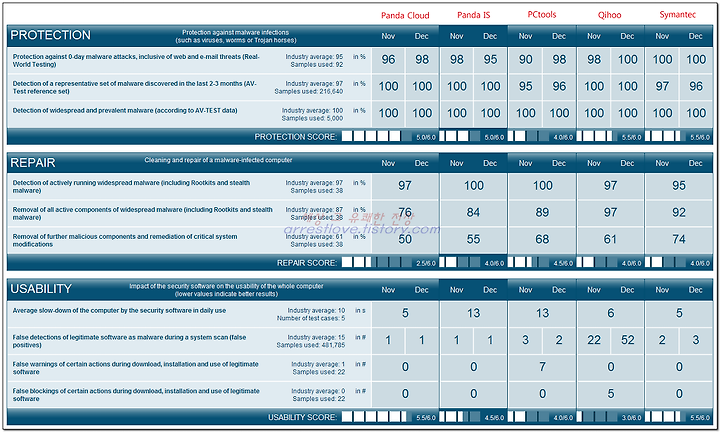Click Panda Cloud's Nov 0-day value 96
This screenshot has height=432, width=720.
(388, 60)
